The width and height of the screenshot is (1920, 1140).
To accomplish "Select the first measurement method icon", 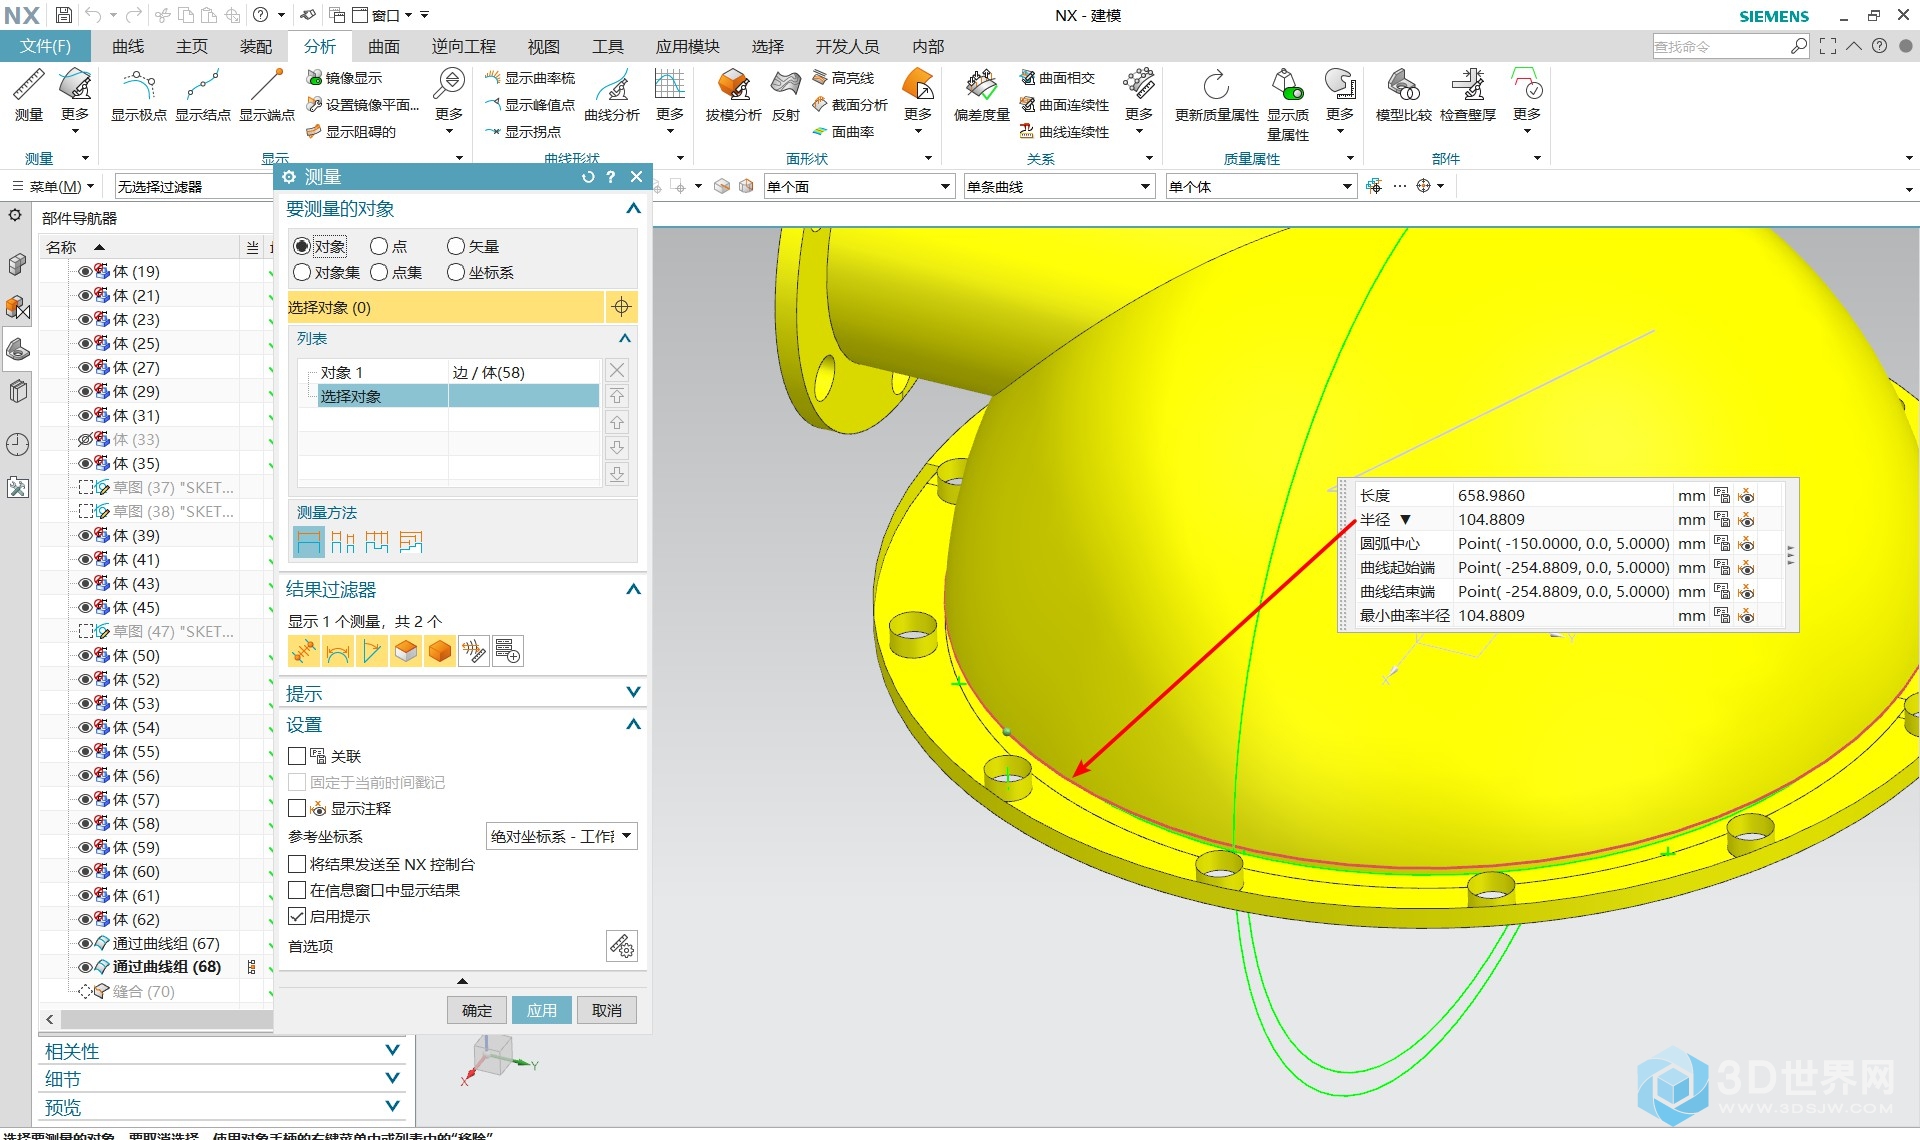I will point(309,542).
